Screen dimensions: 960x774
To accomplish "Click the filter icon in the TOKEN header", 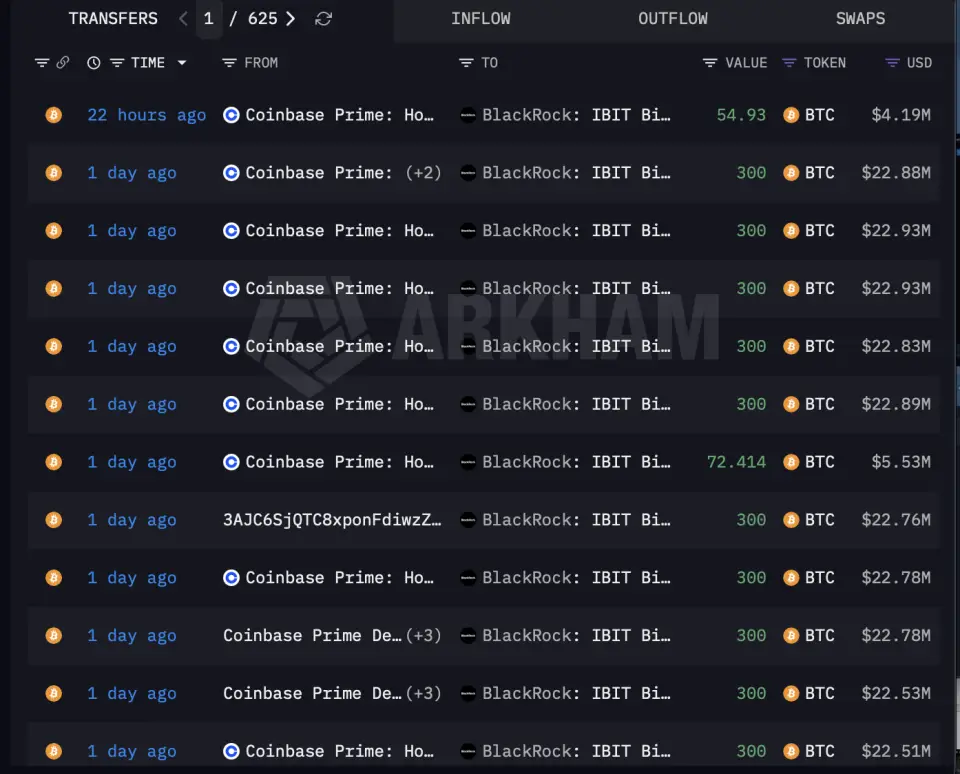I will (788, 62).
